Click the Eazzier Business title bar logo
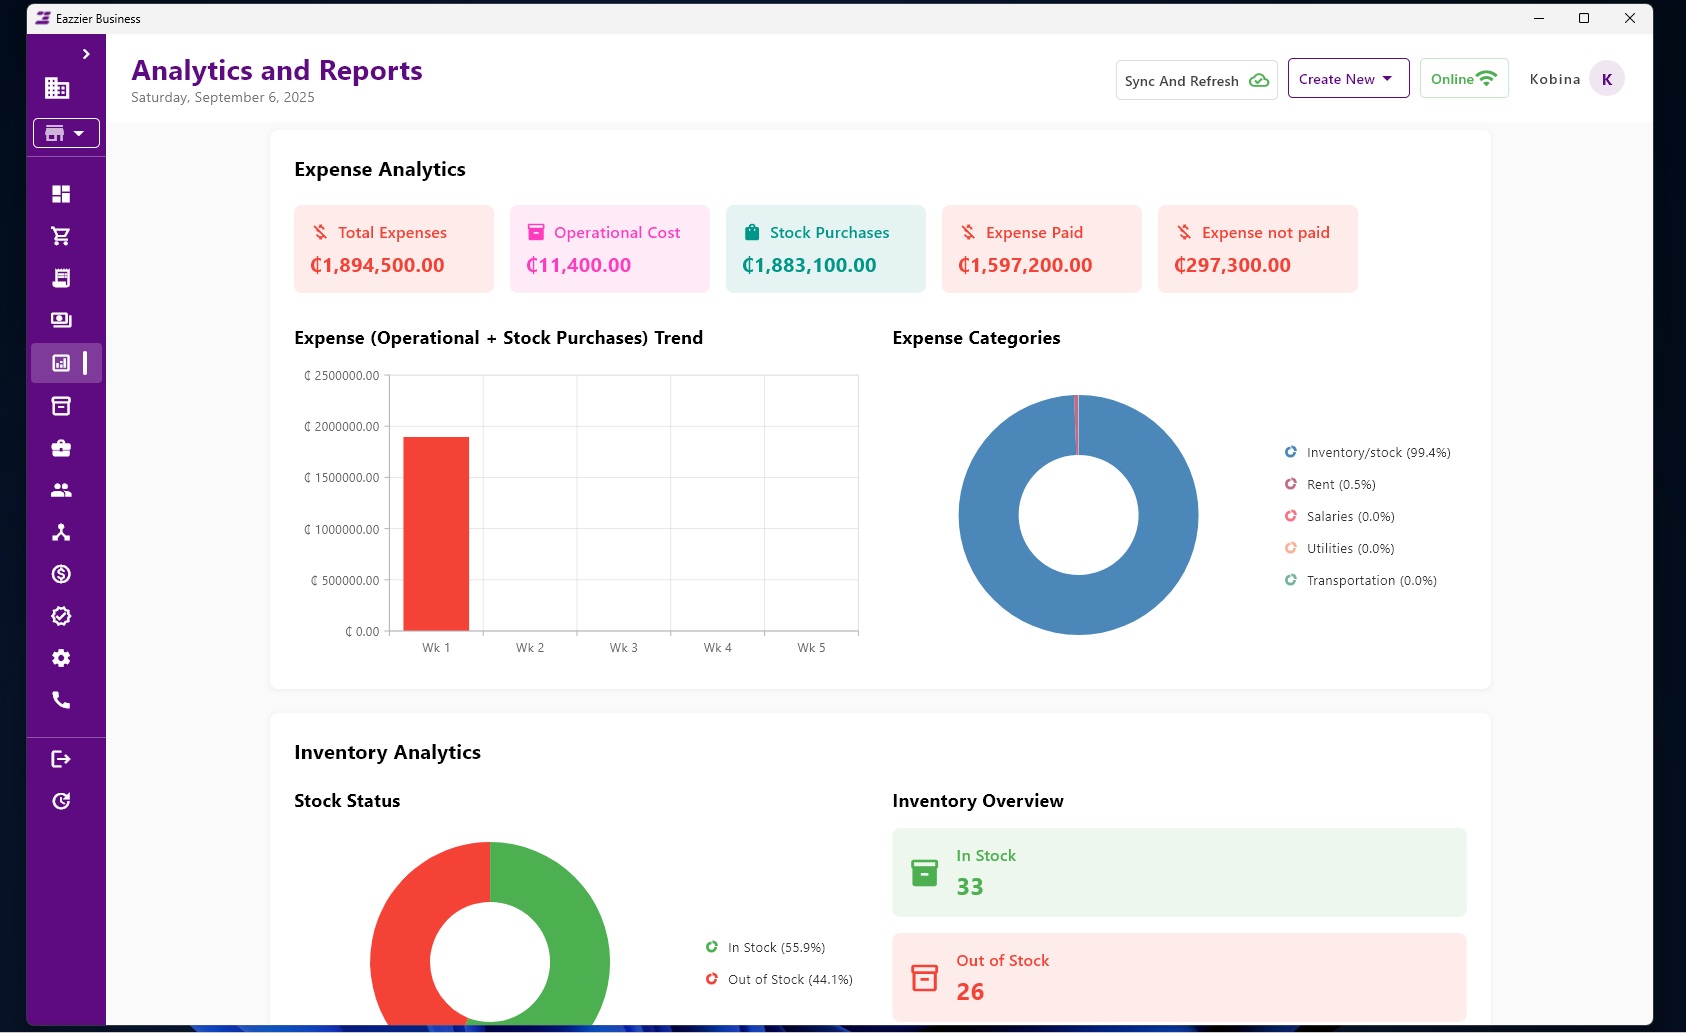Viewport: 1686px width, 1033px height. pos(43,18)
